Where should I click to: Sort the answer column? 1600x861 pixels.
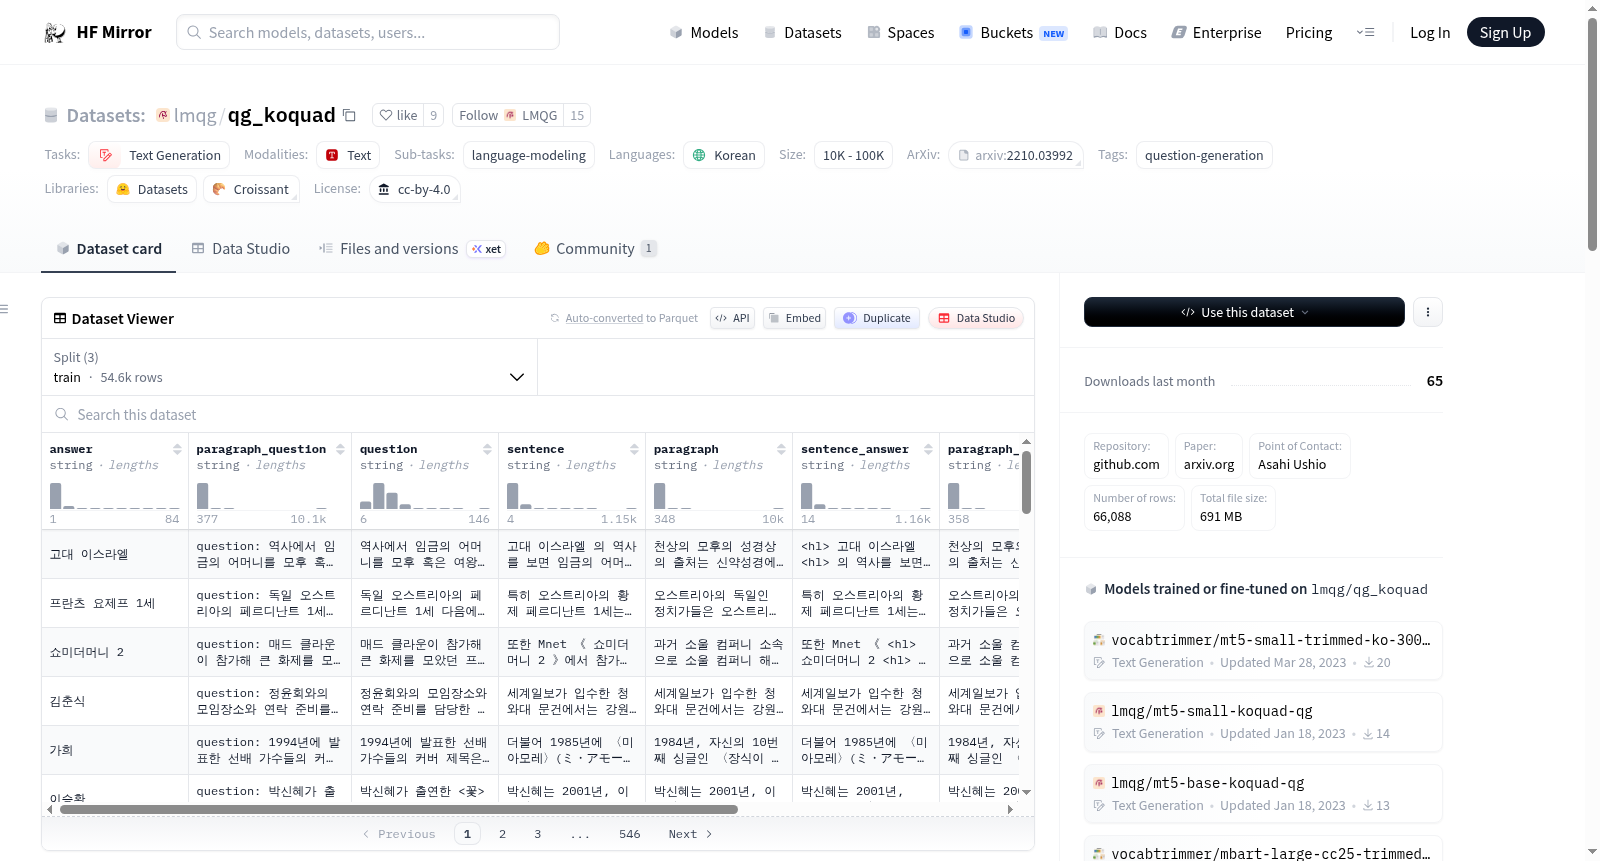click(177, 449)
